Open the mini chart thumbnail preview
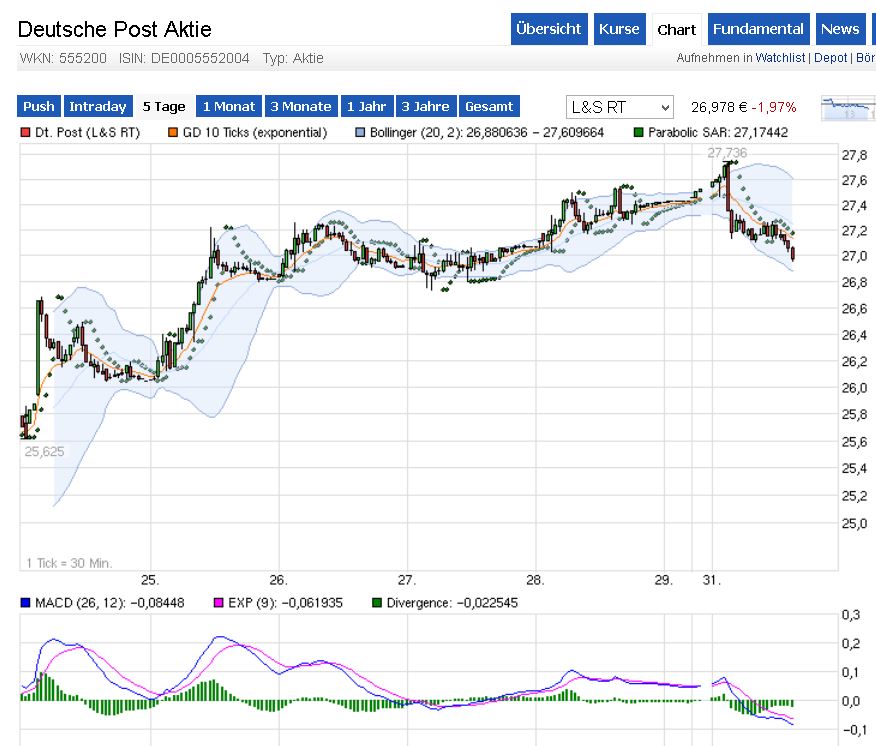876x746 pixels. click(x=847, y=107)
